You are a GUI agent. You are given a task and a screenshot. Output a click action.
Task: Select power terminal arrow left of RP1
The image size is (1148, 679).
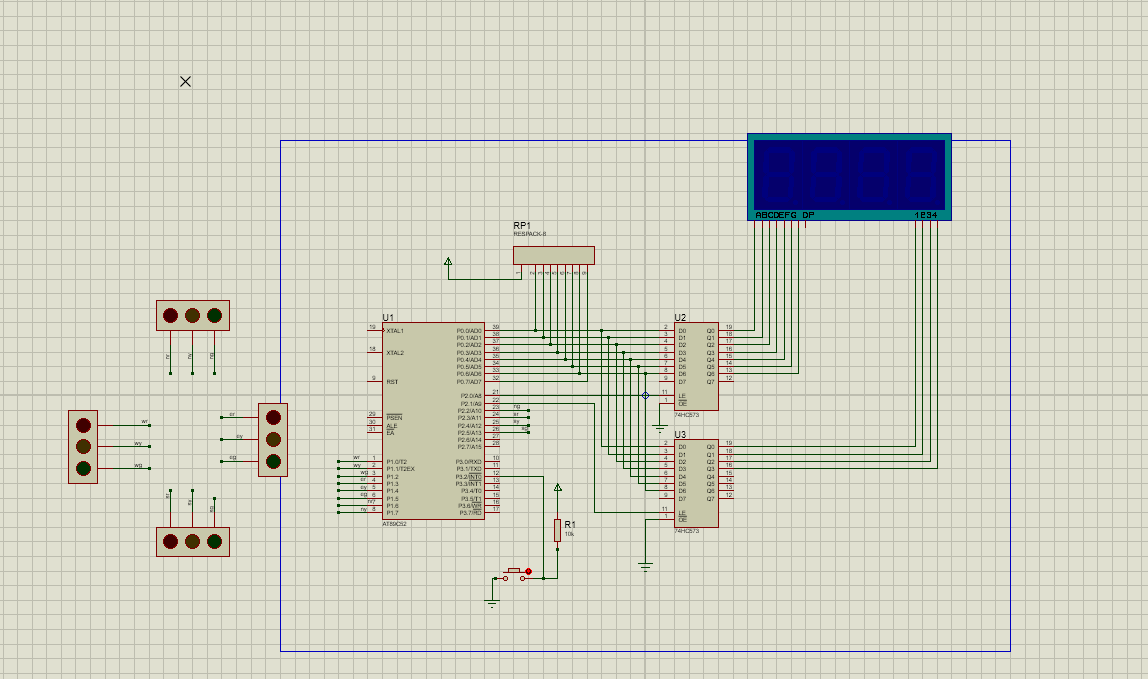click(x=448, y=261)
